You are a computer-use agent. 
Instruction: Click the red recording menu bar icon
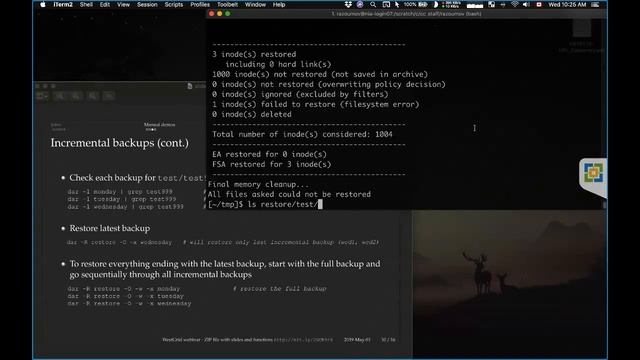tap(539, 4)
